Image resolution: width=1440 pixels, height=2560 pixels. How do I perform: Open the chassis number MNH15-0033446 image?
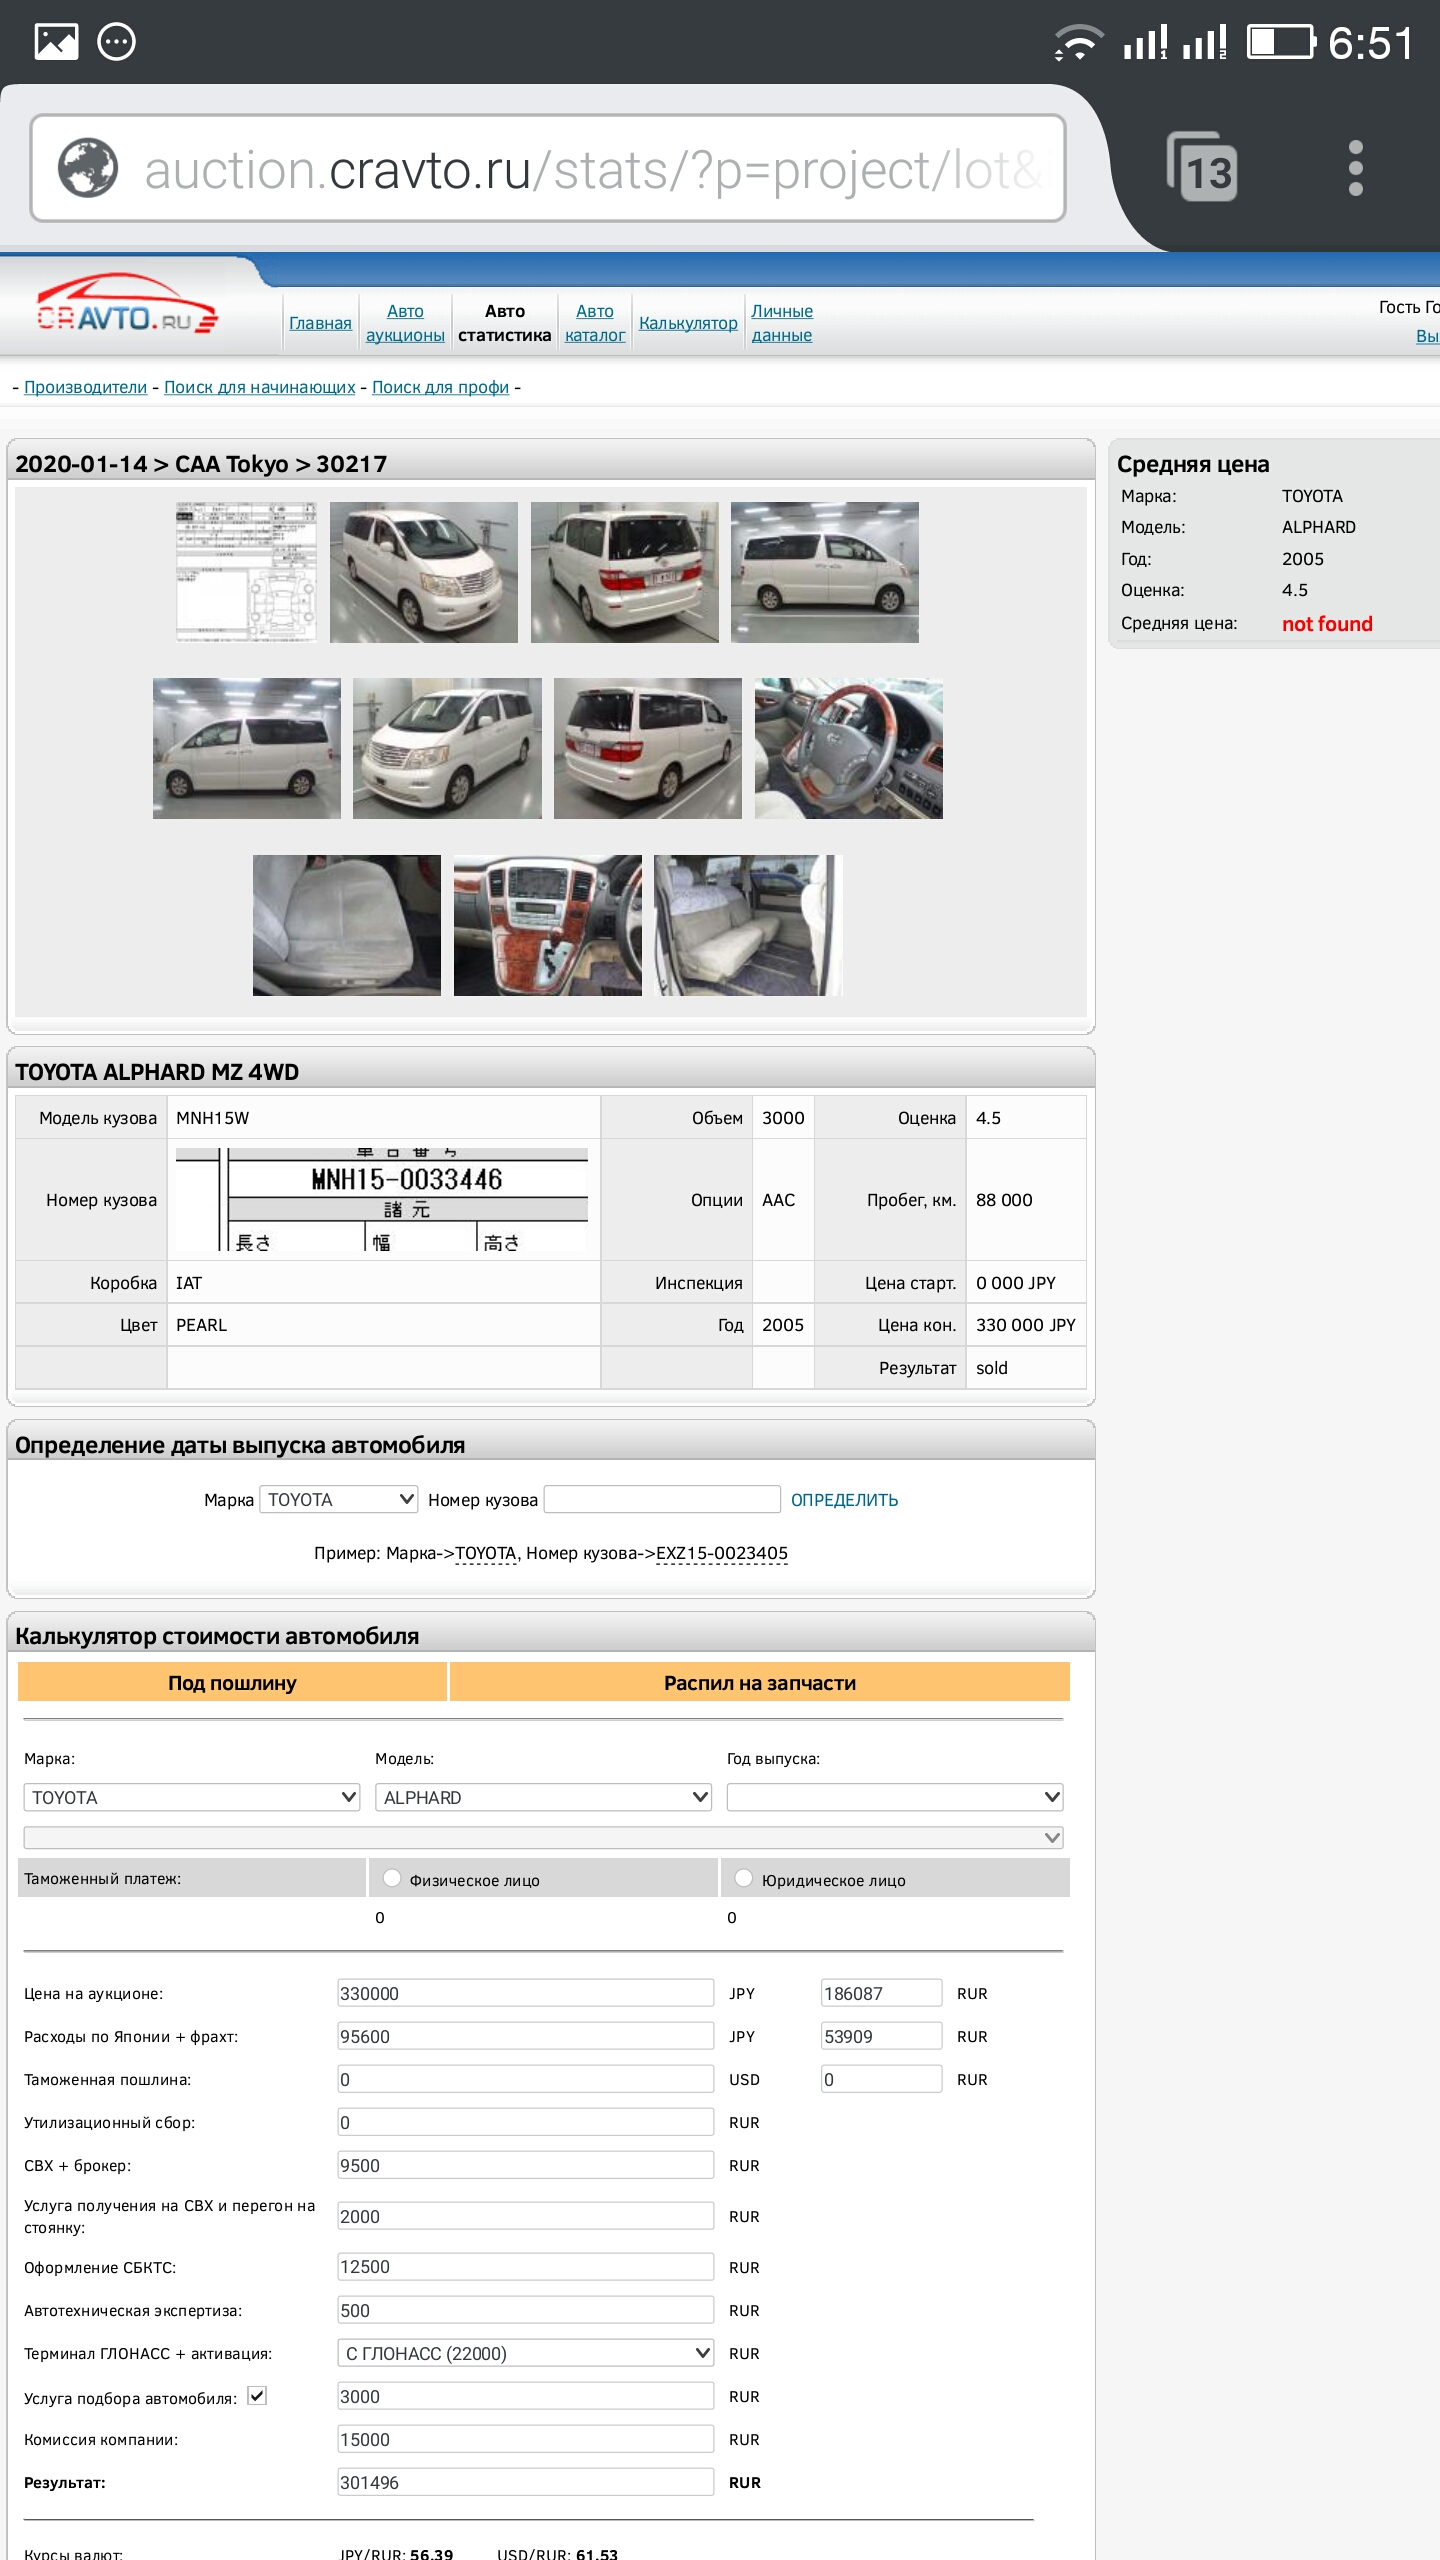382,1199
